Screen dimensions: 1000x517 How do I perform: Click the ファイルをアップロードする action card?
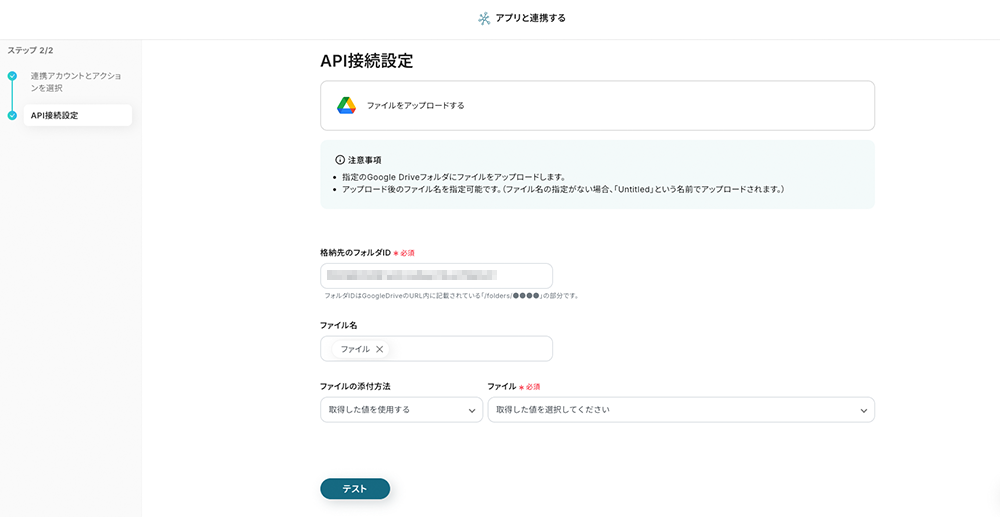(598, 106)
